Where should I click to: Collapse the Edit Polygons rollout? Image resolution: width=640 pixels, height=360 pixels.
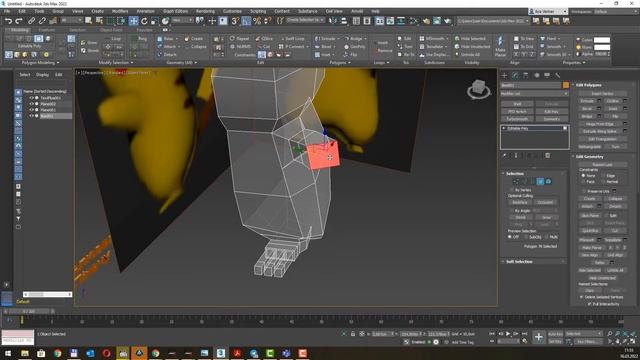click(603, 85)
